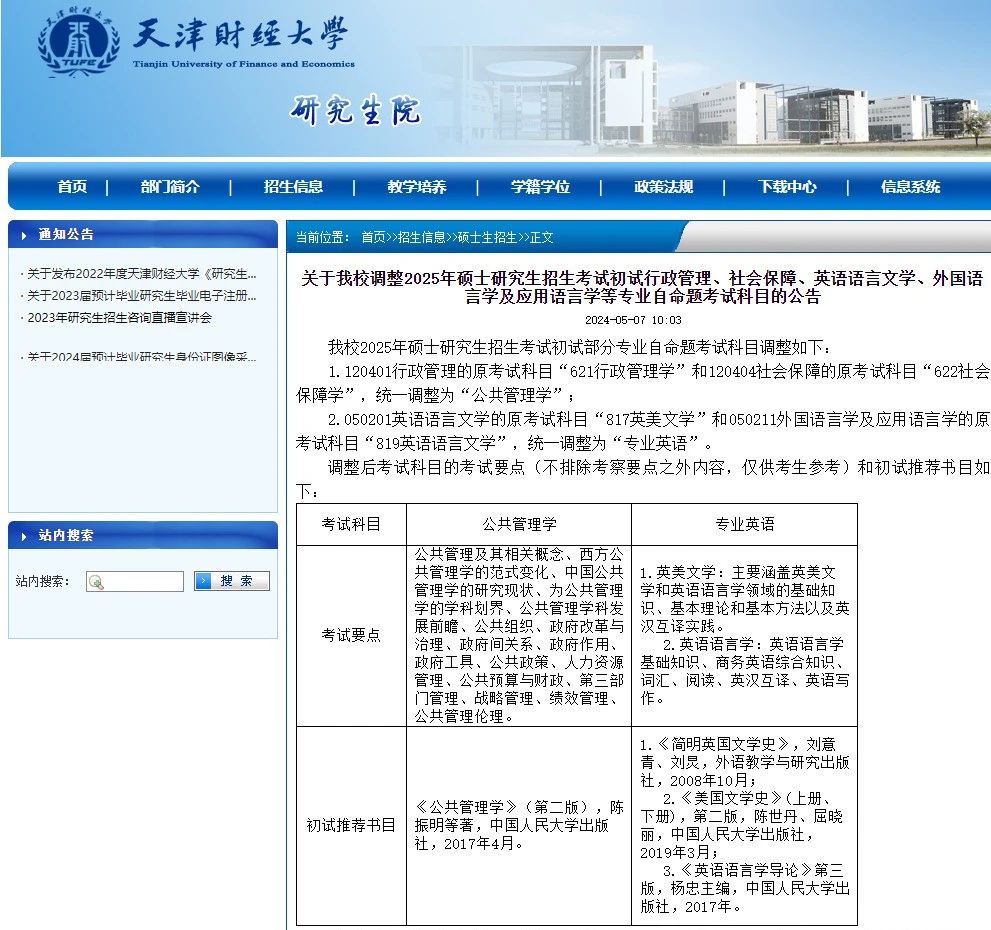Go to 招生信息 in navigation bar
The image size is (991, 930).
click(x=293, y=187)
